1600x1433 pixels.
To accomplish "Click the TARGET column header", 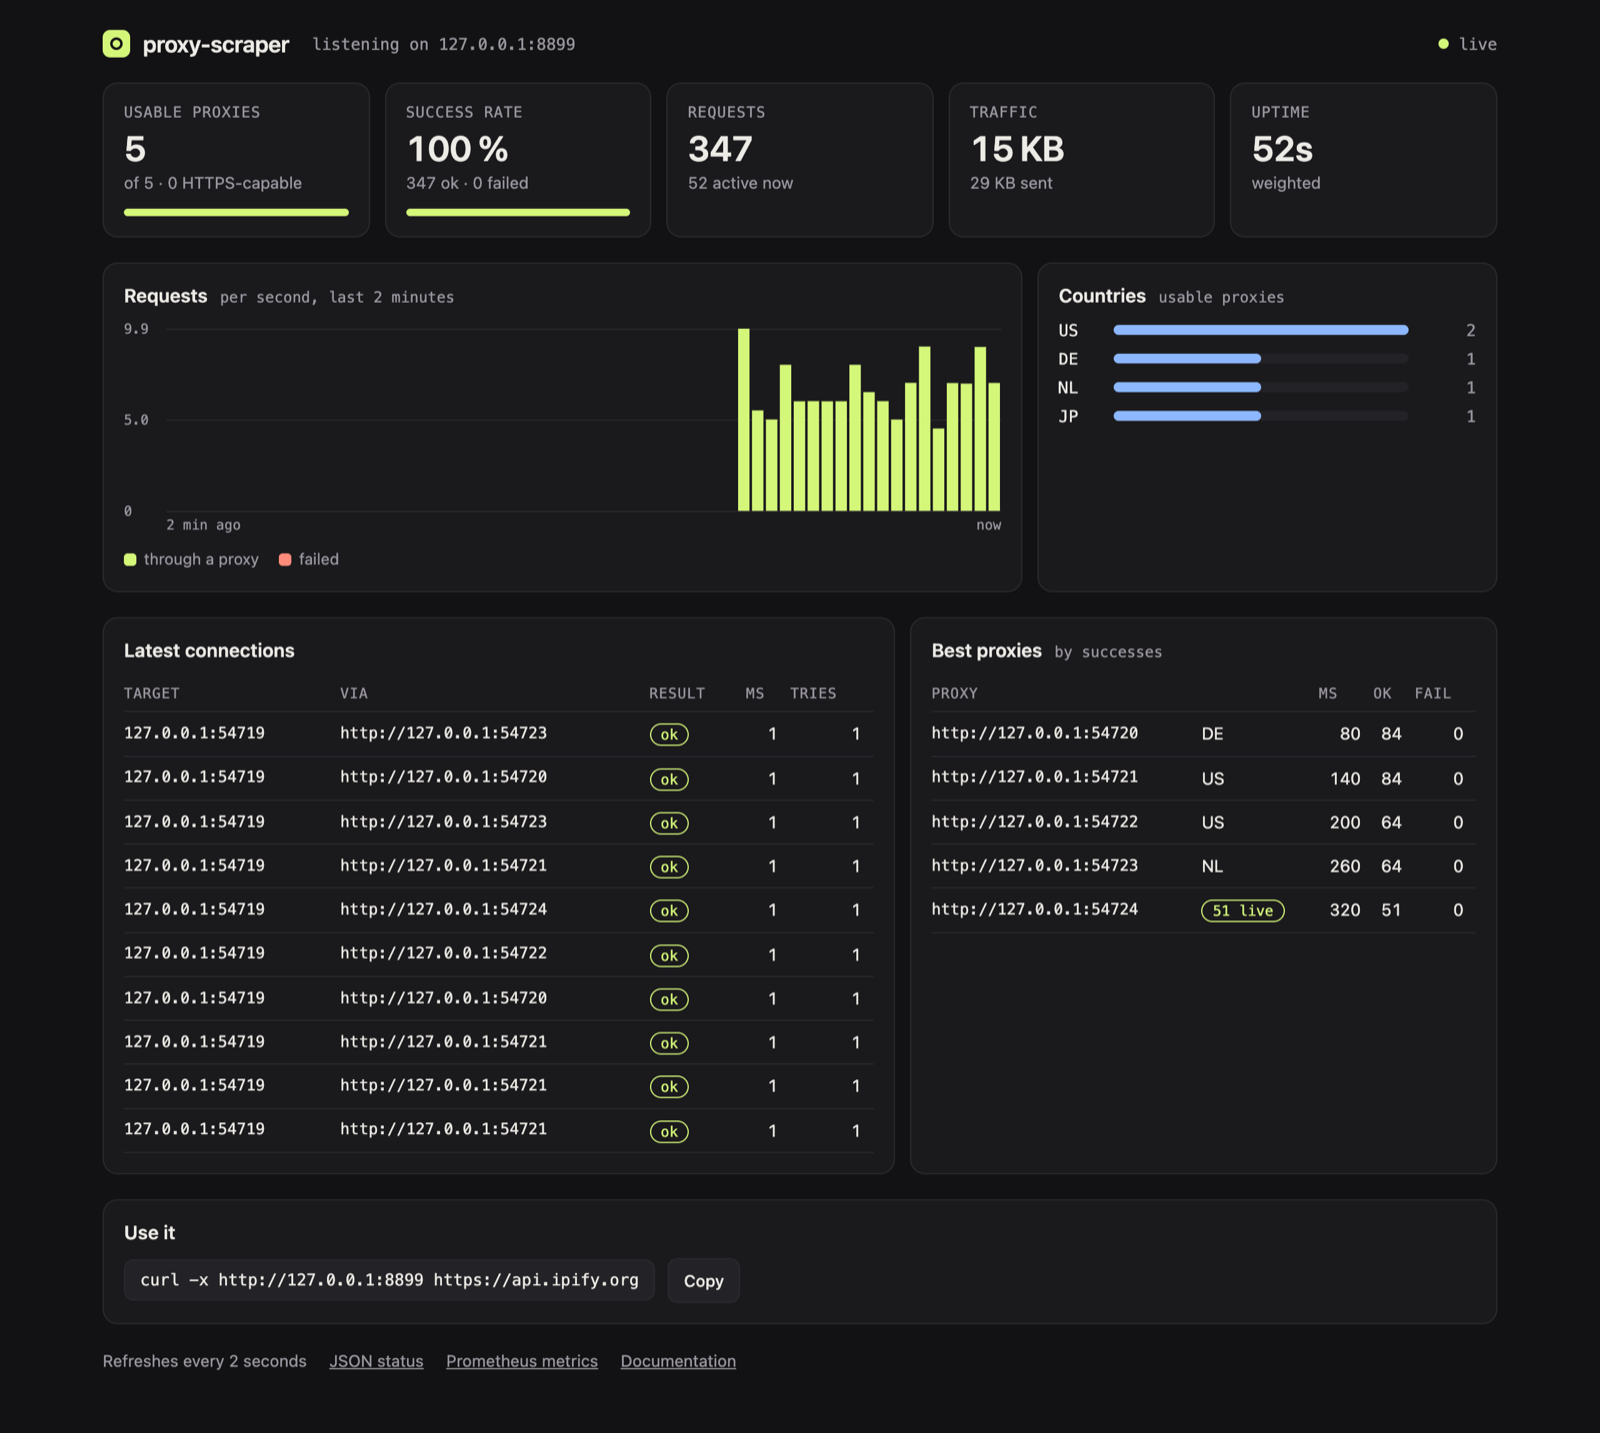I will [152, 693].
